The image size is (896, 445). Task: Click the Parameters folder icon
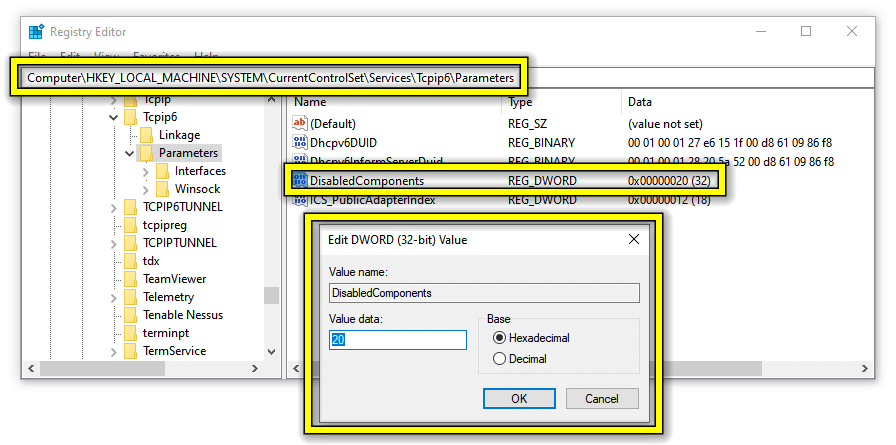tap(147, 153)
